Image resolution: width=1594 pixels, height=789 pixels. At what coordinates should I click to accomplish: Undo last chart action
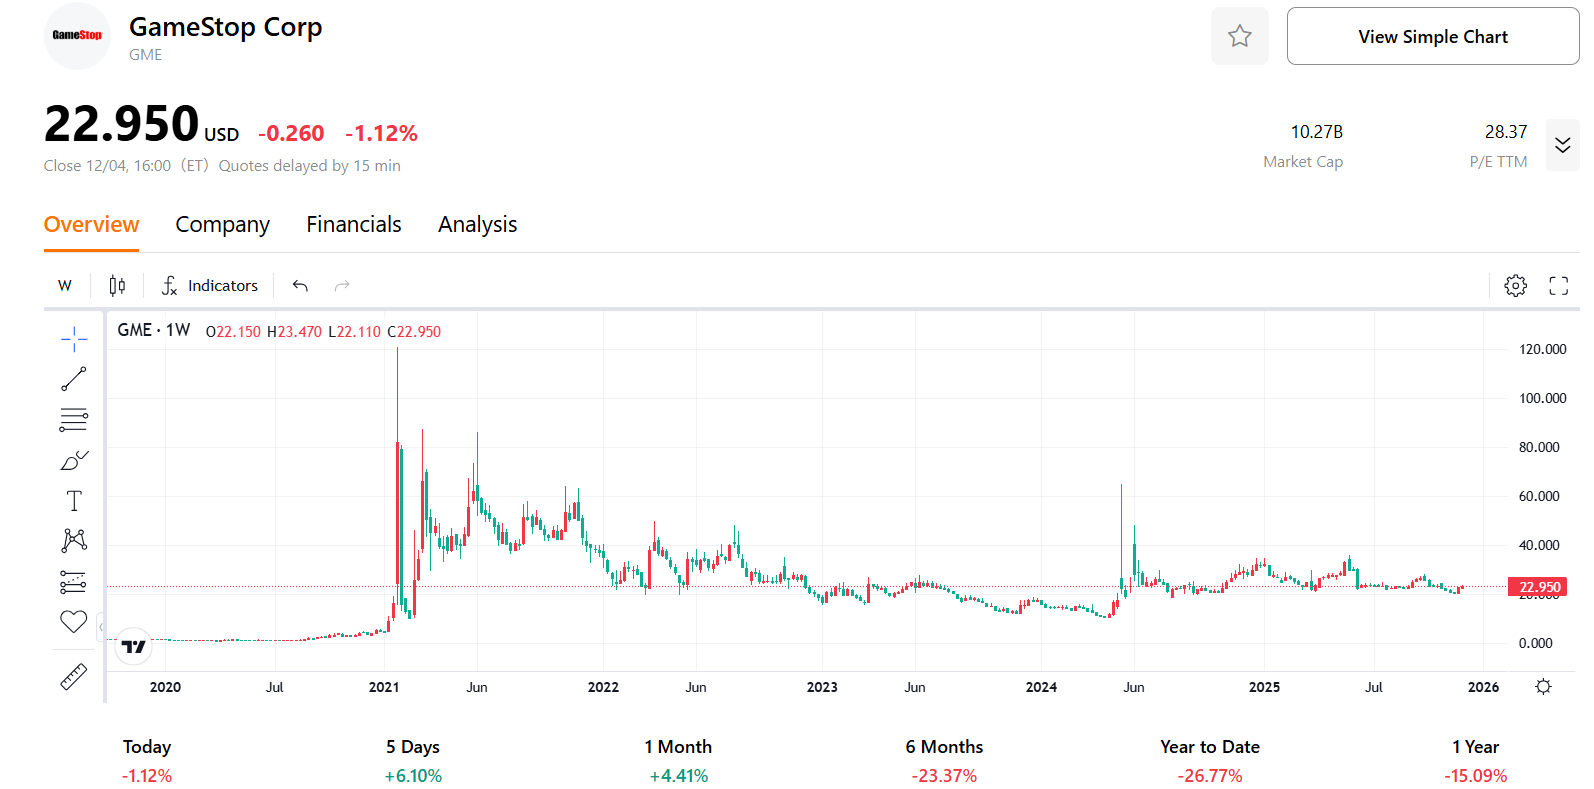click(300, 286)
